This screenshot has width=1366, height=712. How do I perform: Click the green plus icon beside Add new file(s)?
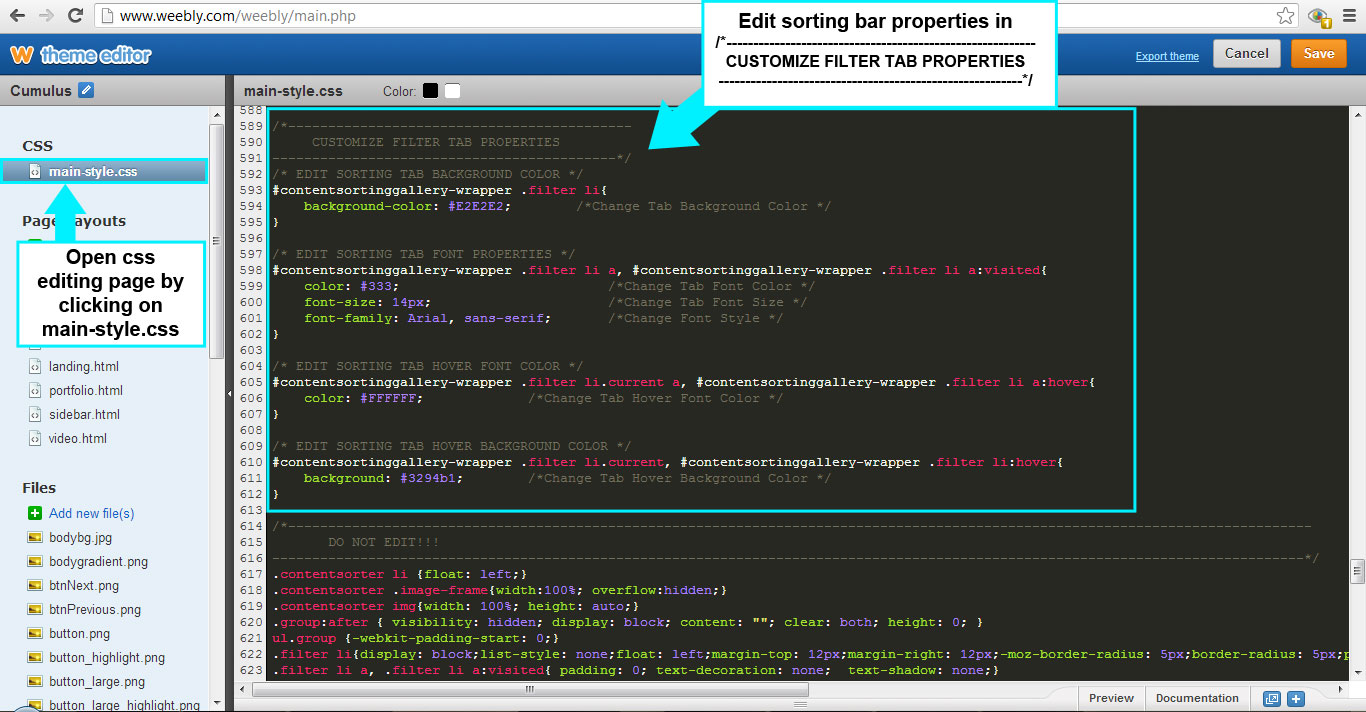pyautogui.click(x=35, y=513)
